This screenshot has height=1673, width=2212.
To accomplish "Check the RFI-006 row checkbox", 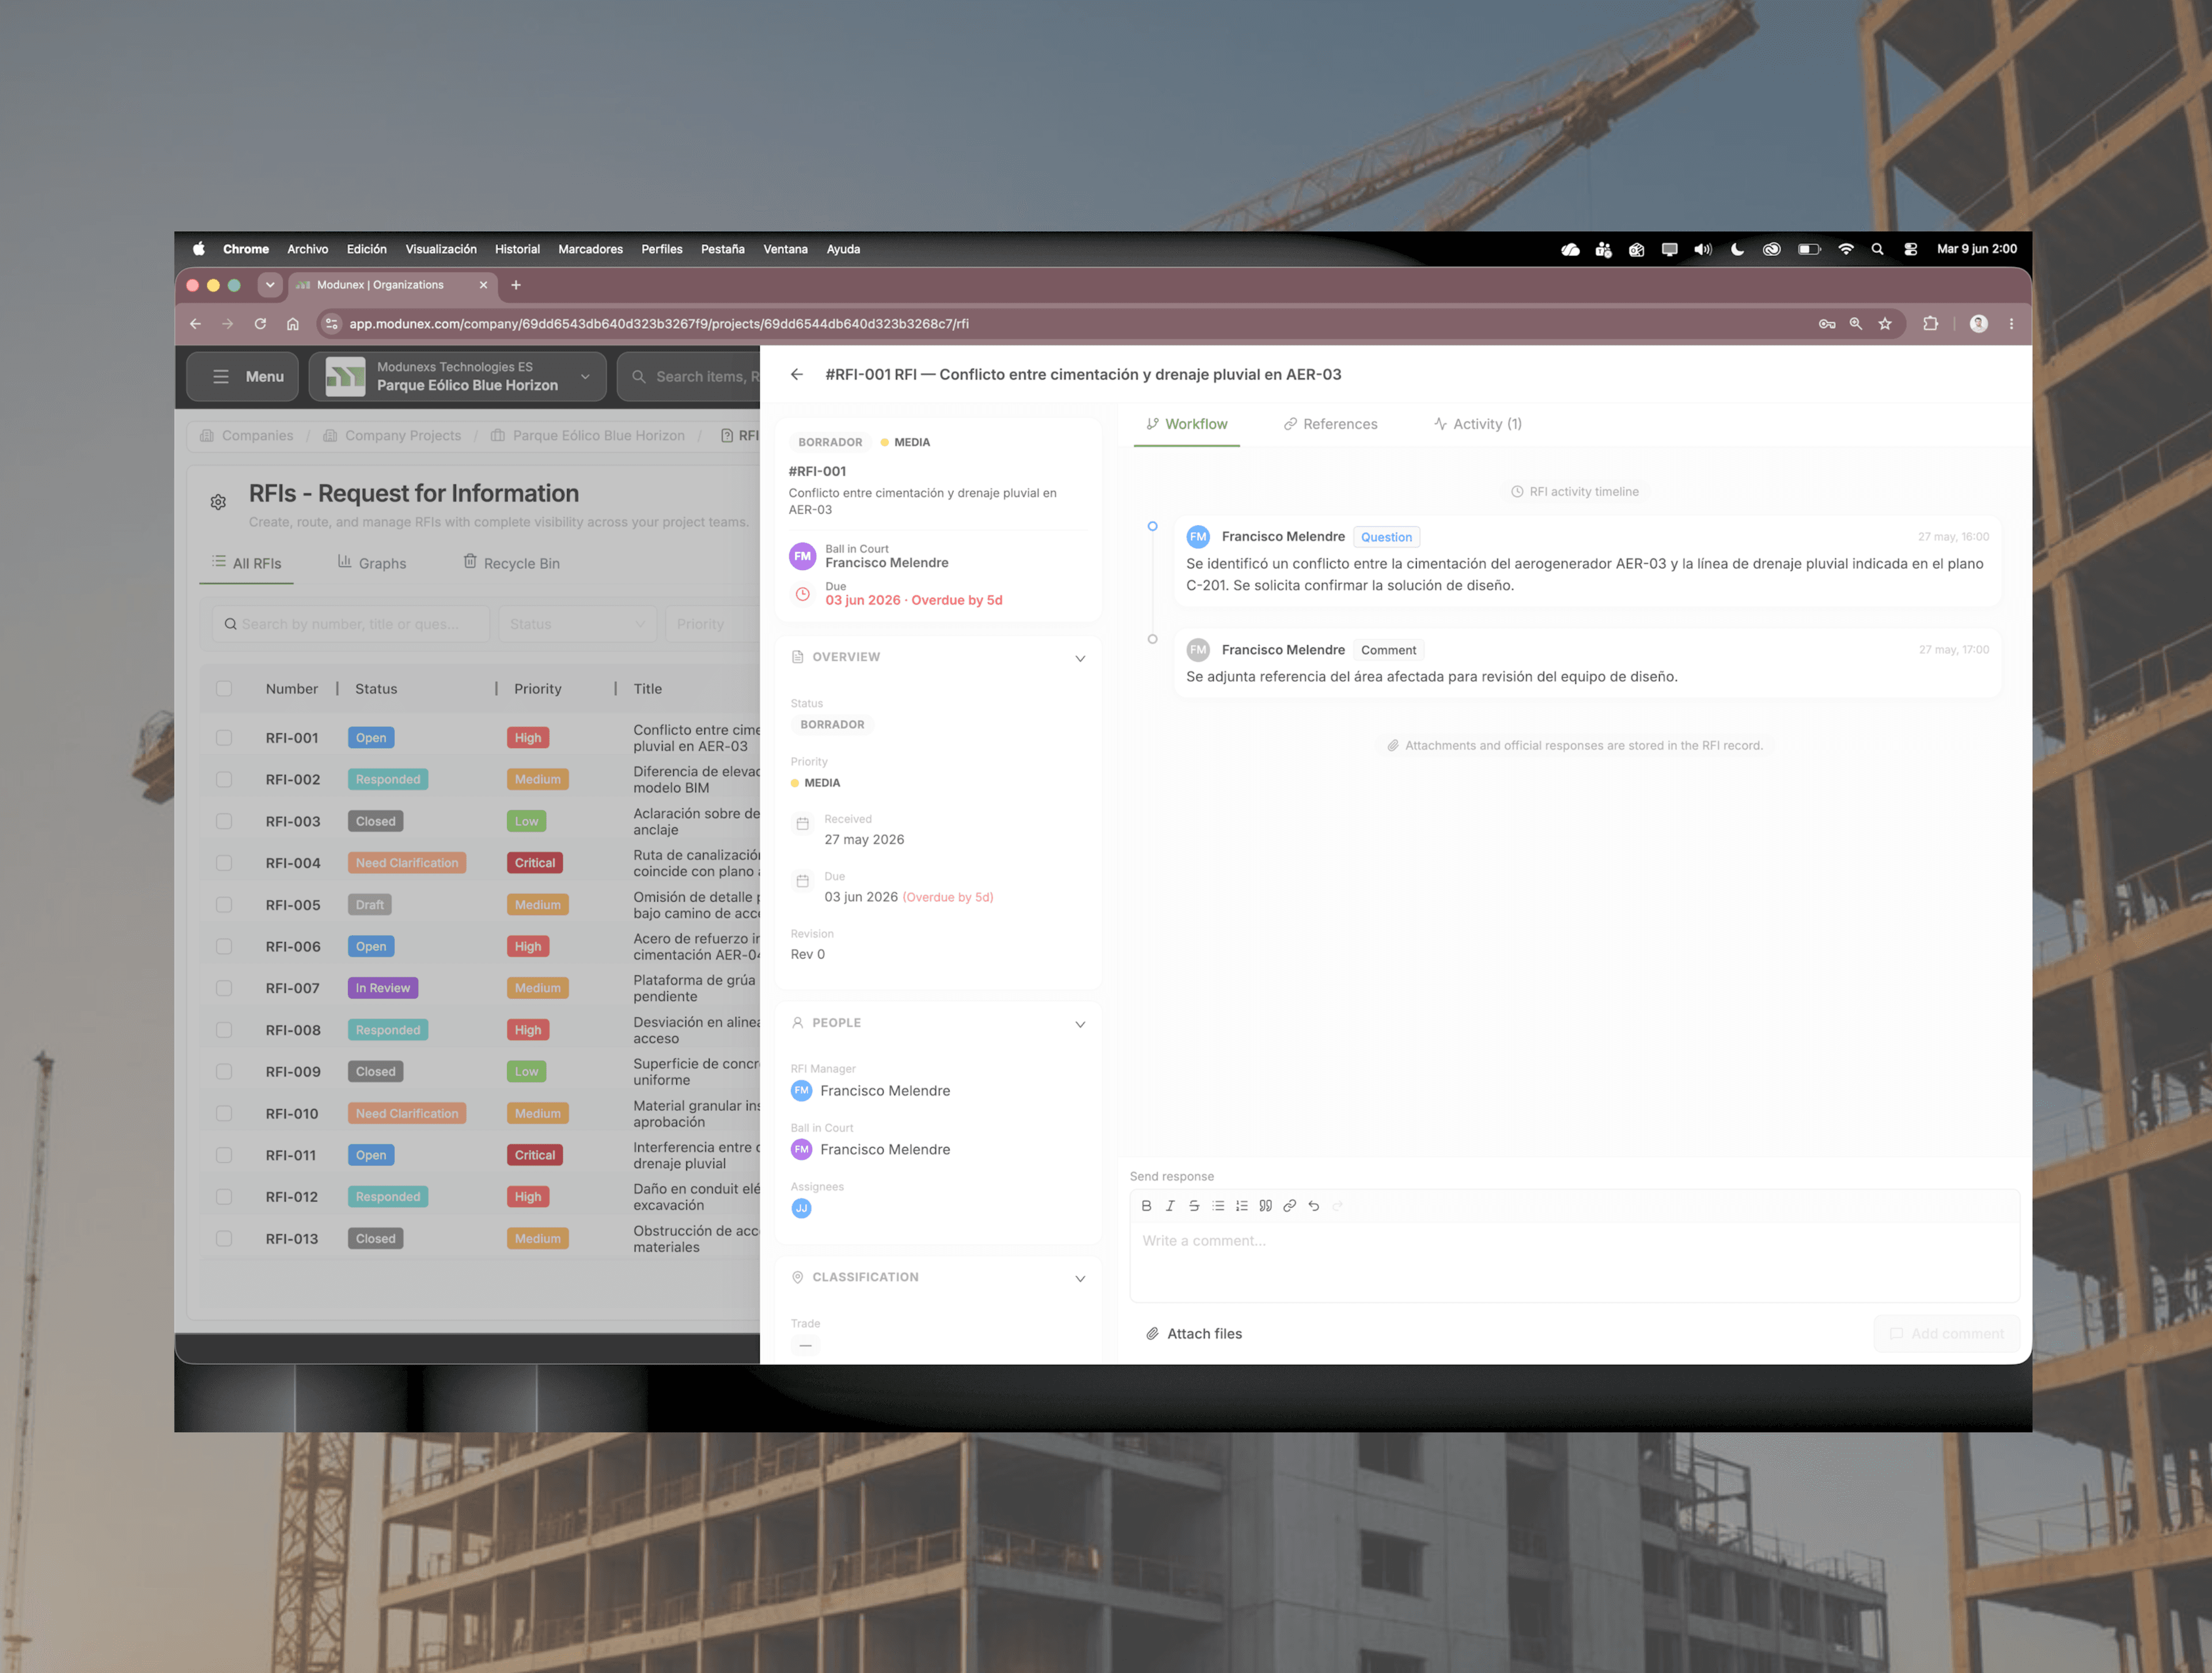I will coord(224,946).
